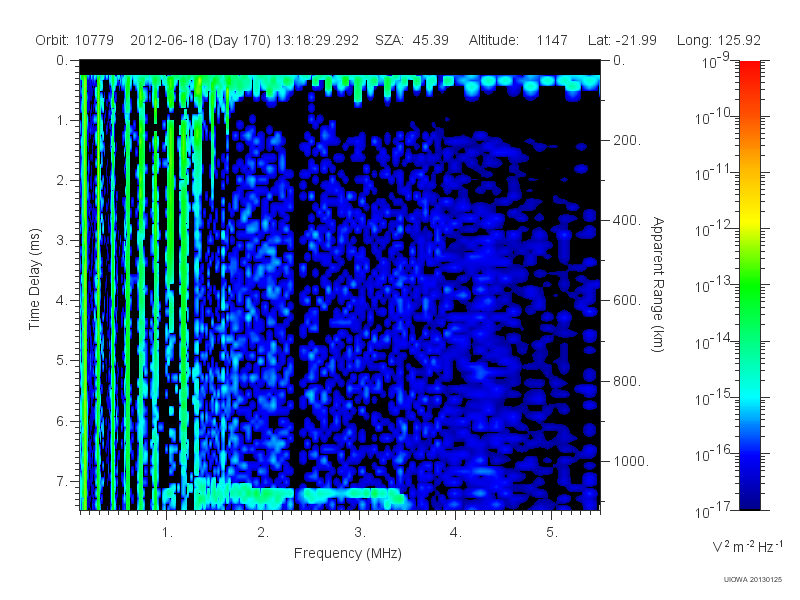Click the Frequency (MHz) axis label
Screen dimensions: 800x600
(348, 553)
